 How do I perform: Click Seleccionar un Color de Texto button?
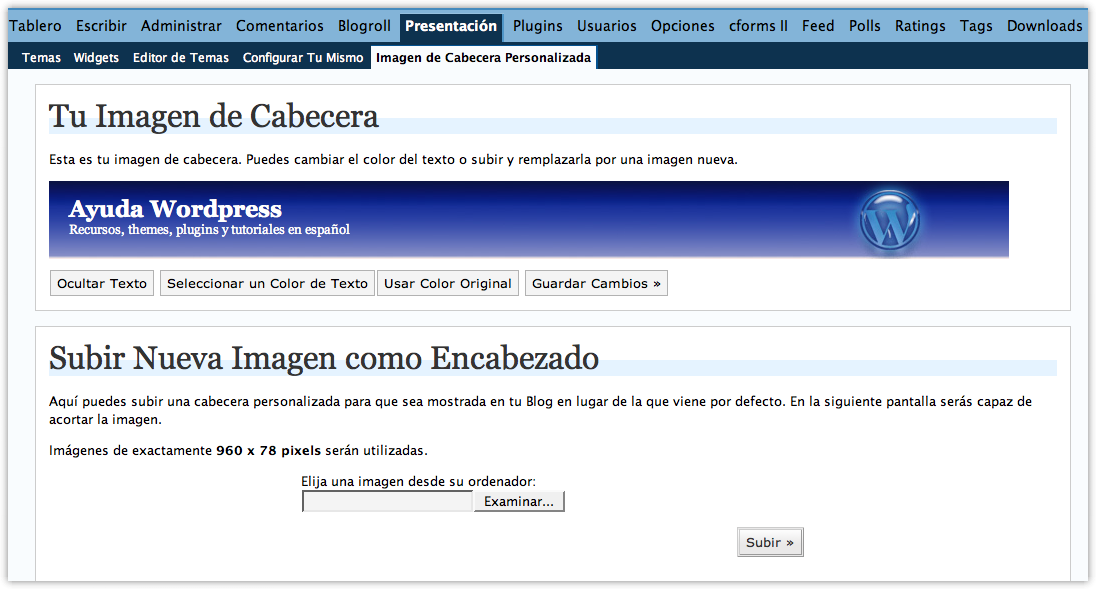point(267,283)
